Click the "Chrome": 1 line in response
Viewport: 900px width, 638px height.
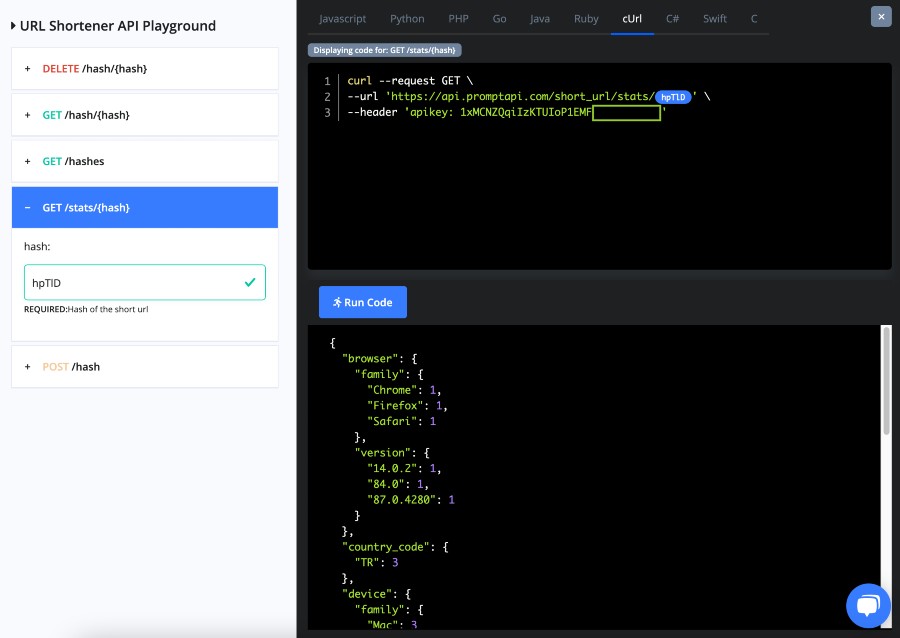coord(404,390)
